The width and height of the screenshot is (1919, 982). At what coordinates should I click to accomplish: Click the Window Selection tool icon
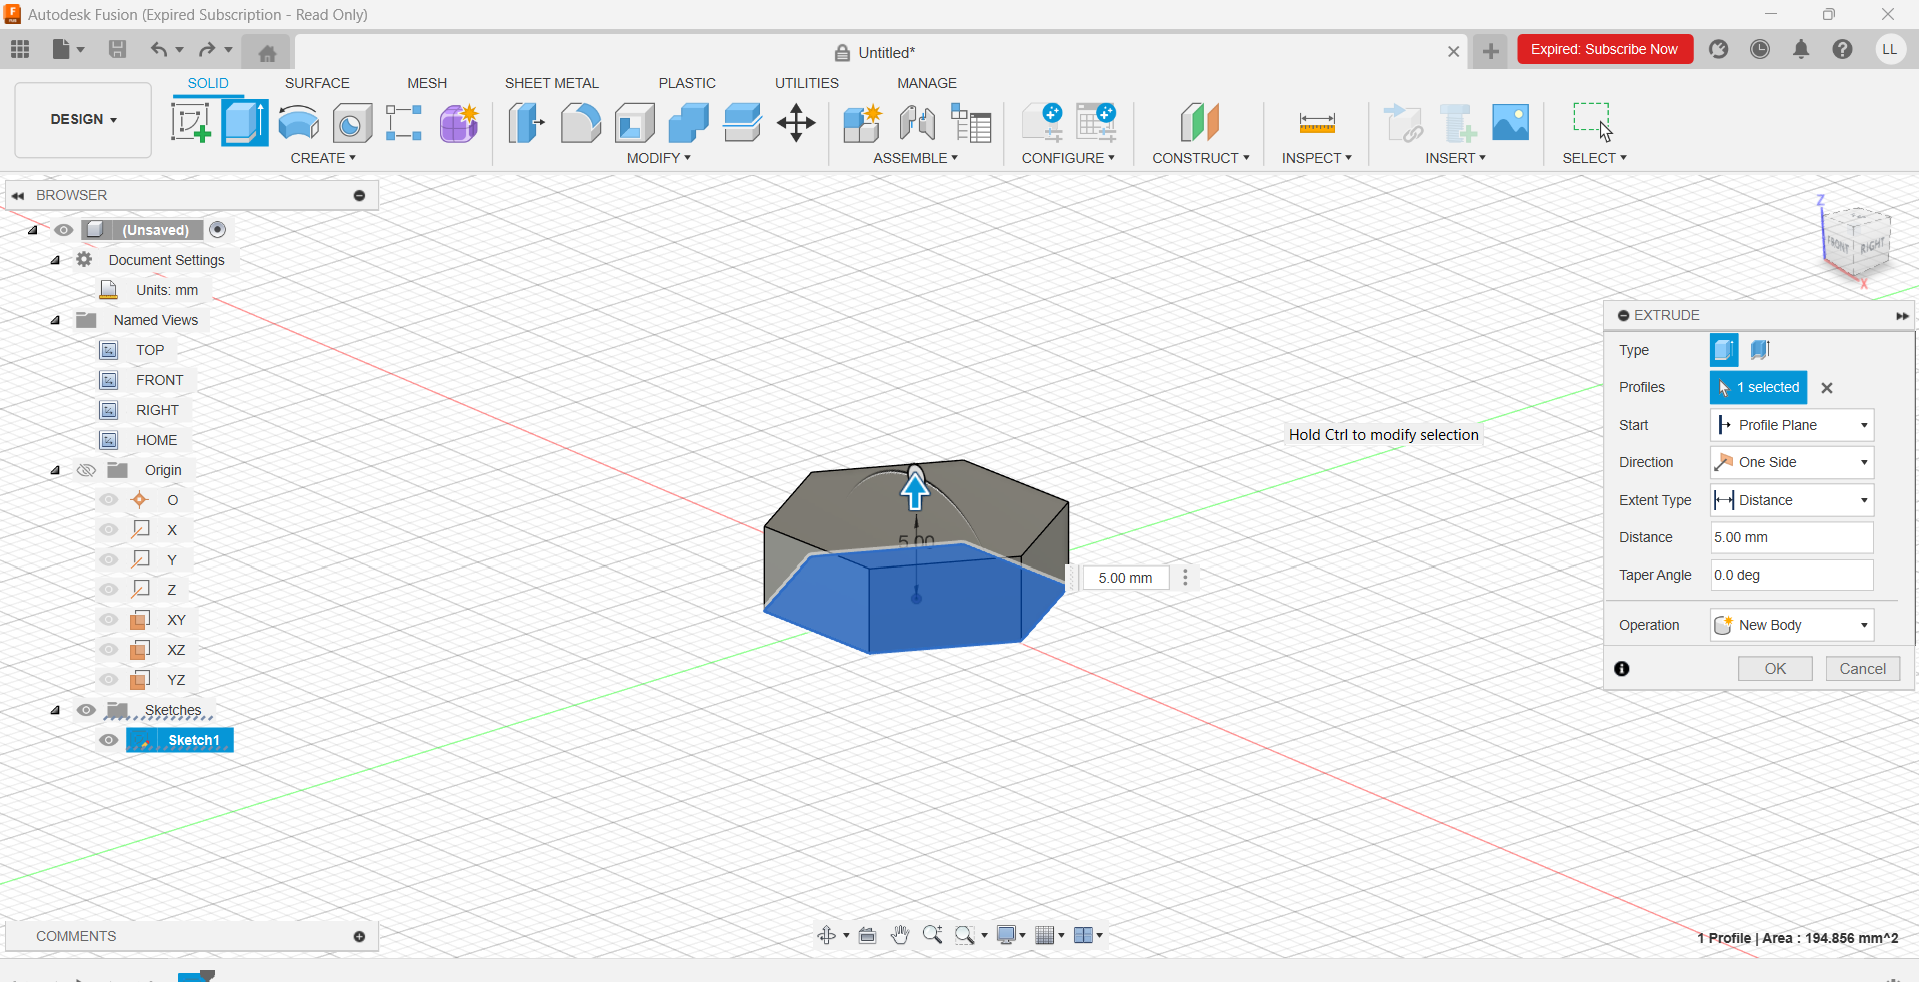pos(1593,123)
